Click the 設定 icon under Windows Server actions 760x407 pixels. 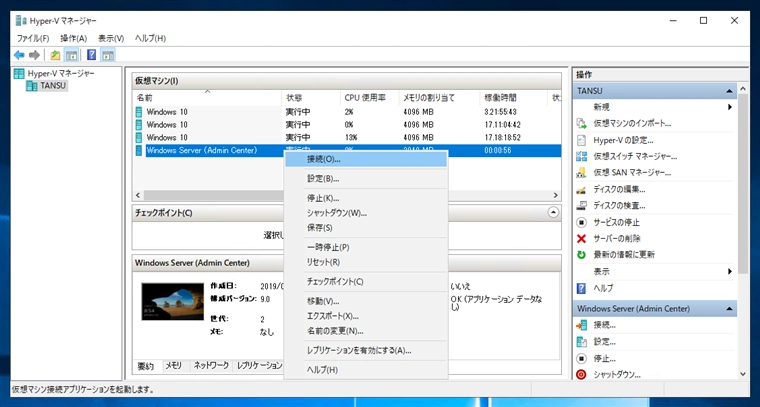click(581, 342)
